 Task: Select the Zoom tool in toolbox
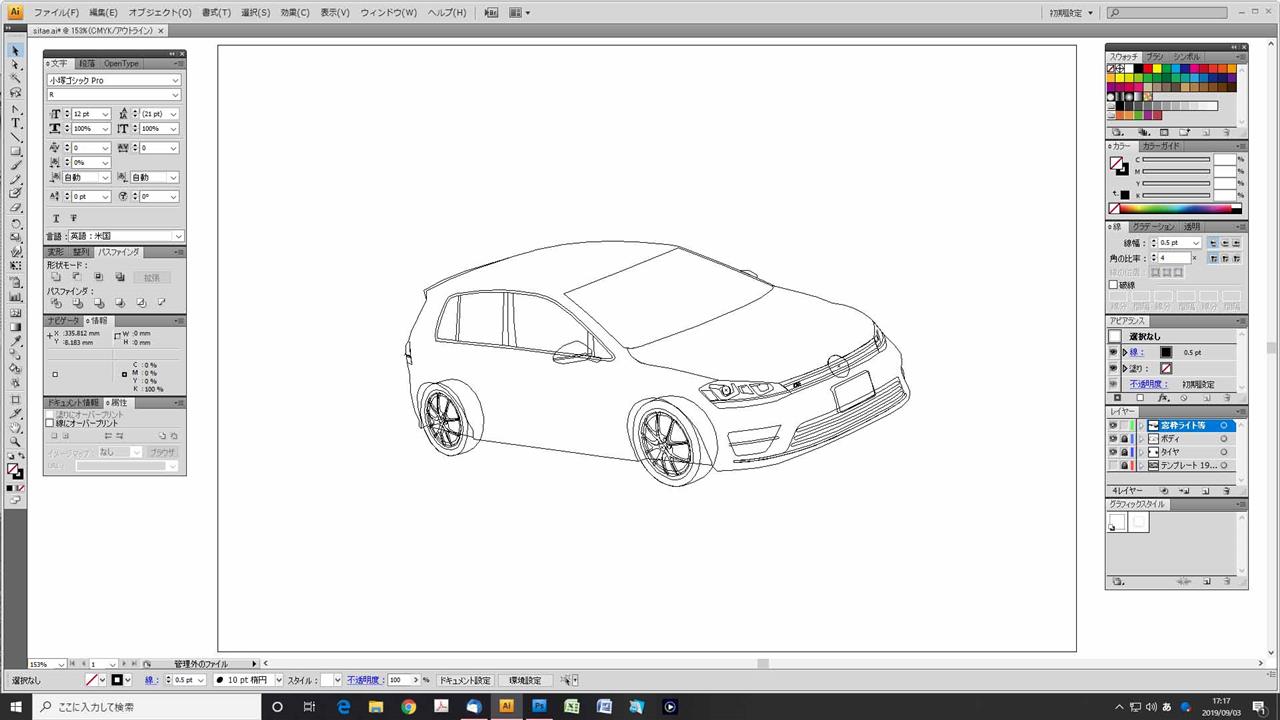pyautogui.click(x=16, y=441)
